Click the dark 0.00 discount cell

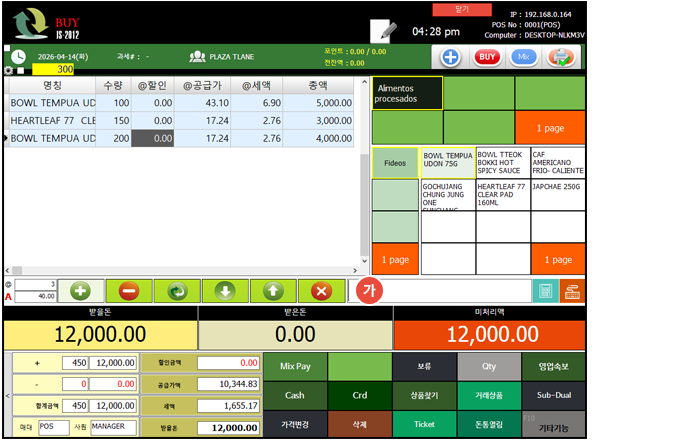pyautogui.click(x=153, y=138)
